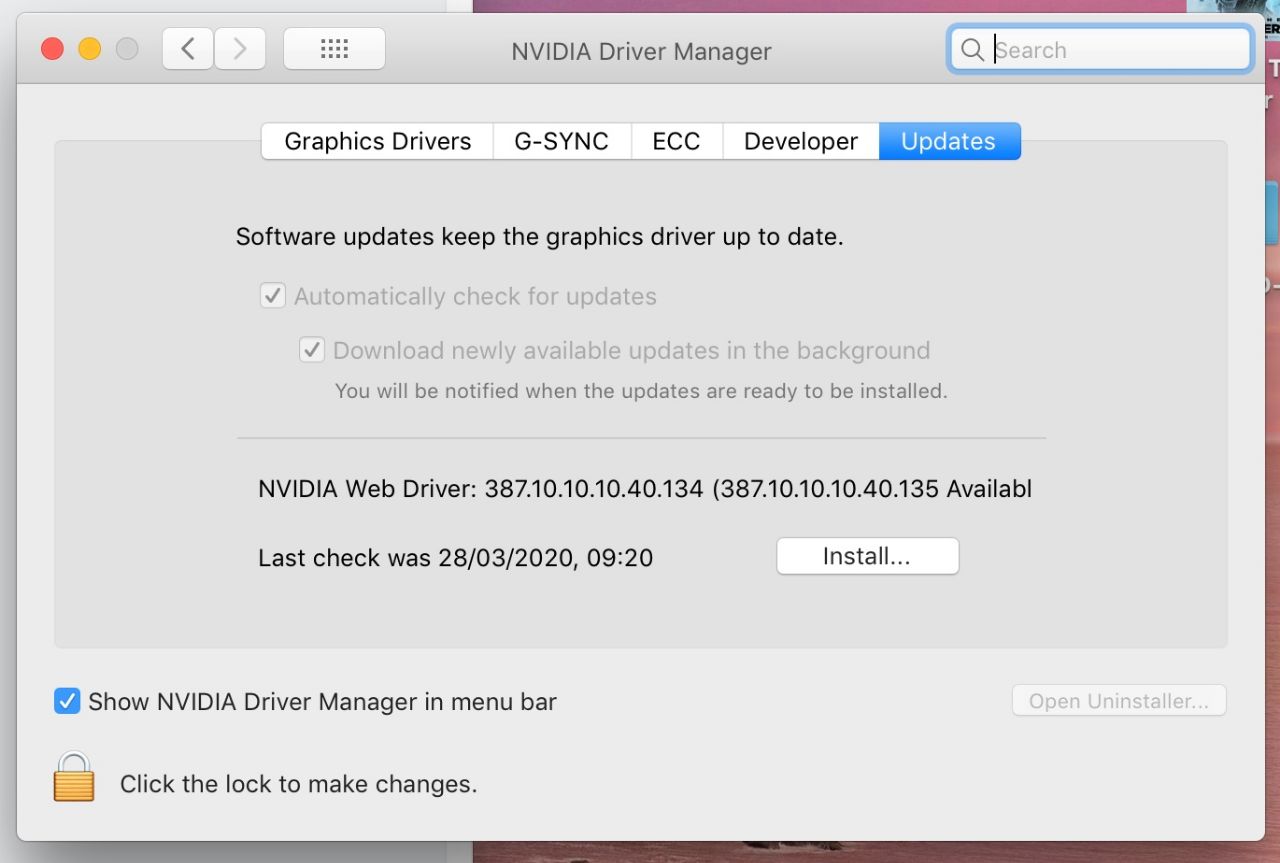
Task: Click the NVIDIA Web Driver version text
Action: pyautogui.click(x=645, y=489)
